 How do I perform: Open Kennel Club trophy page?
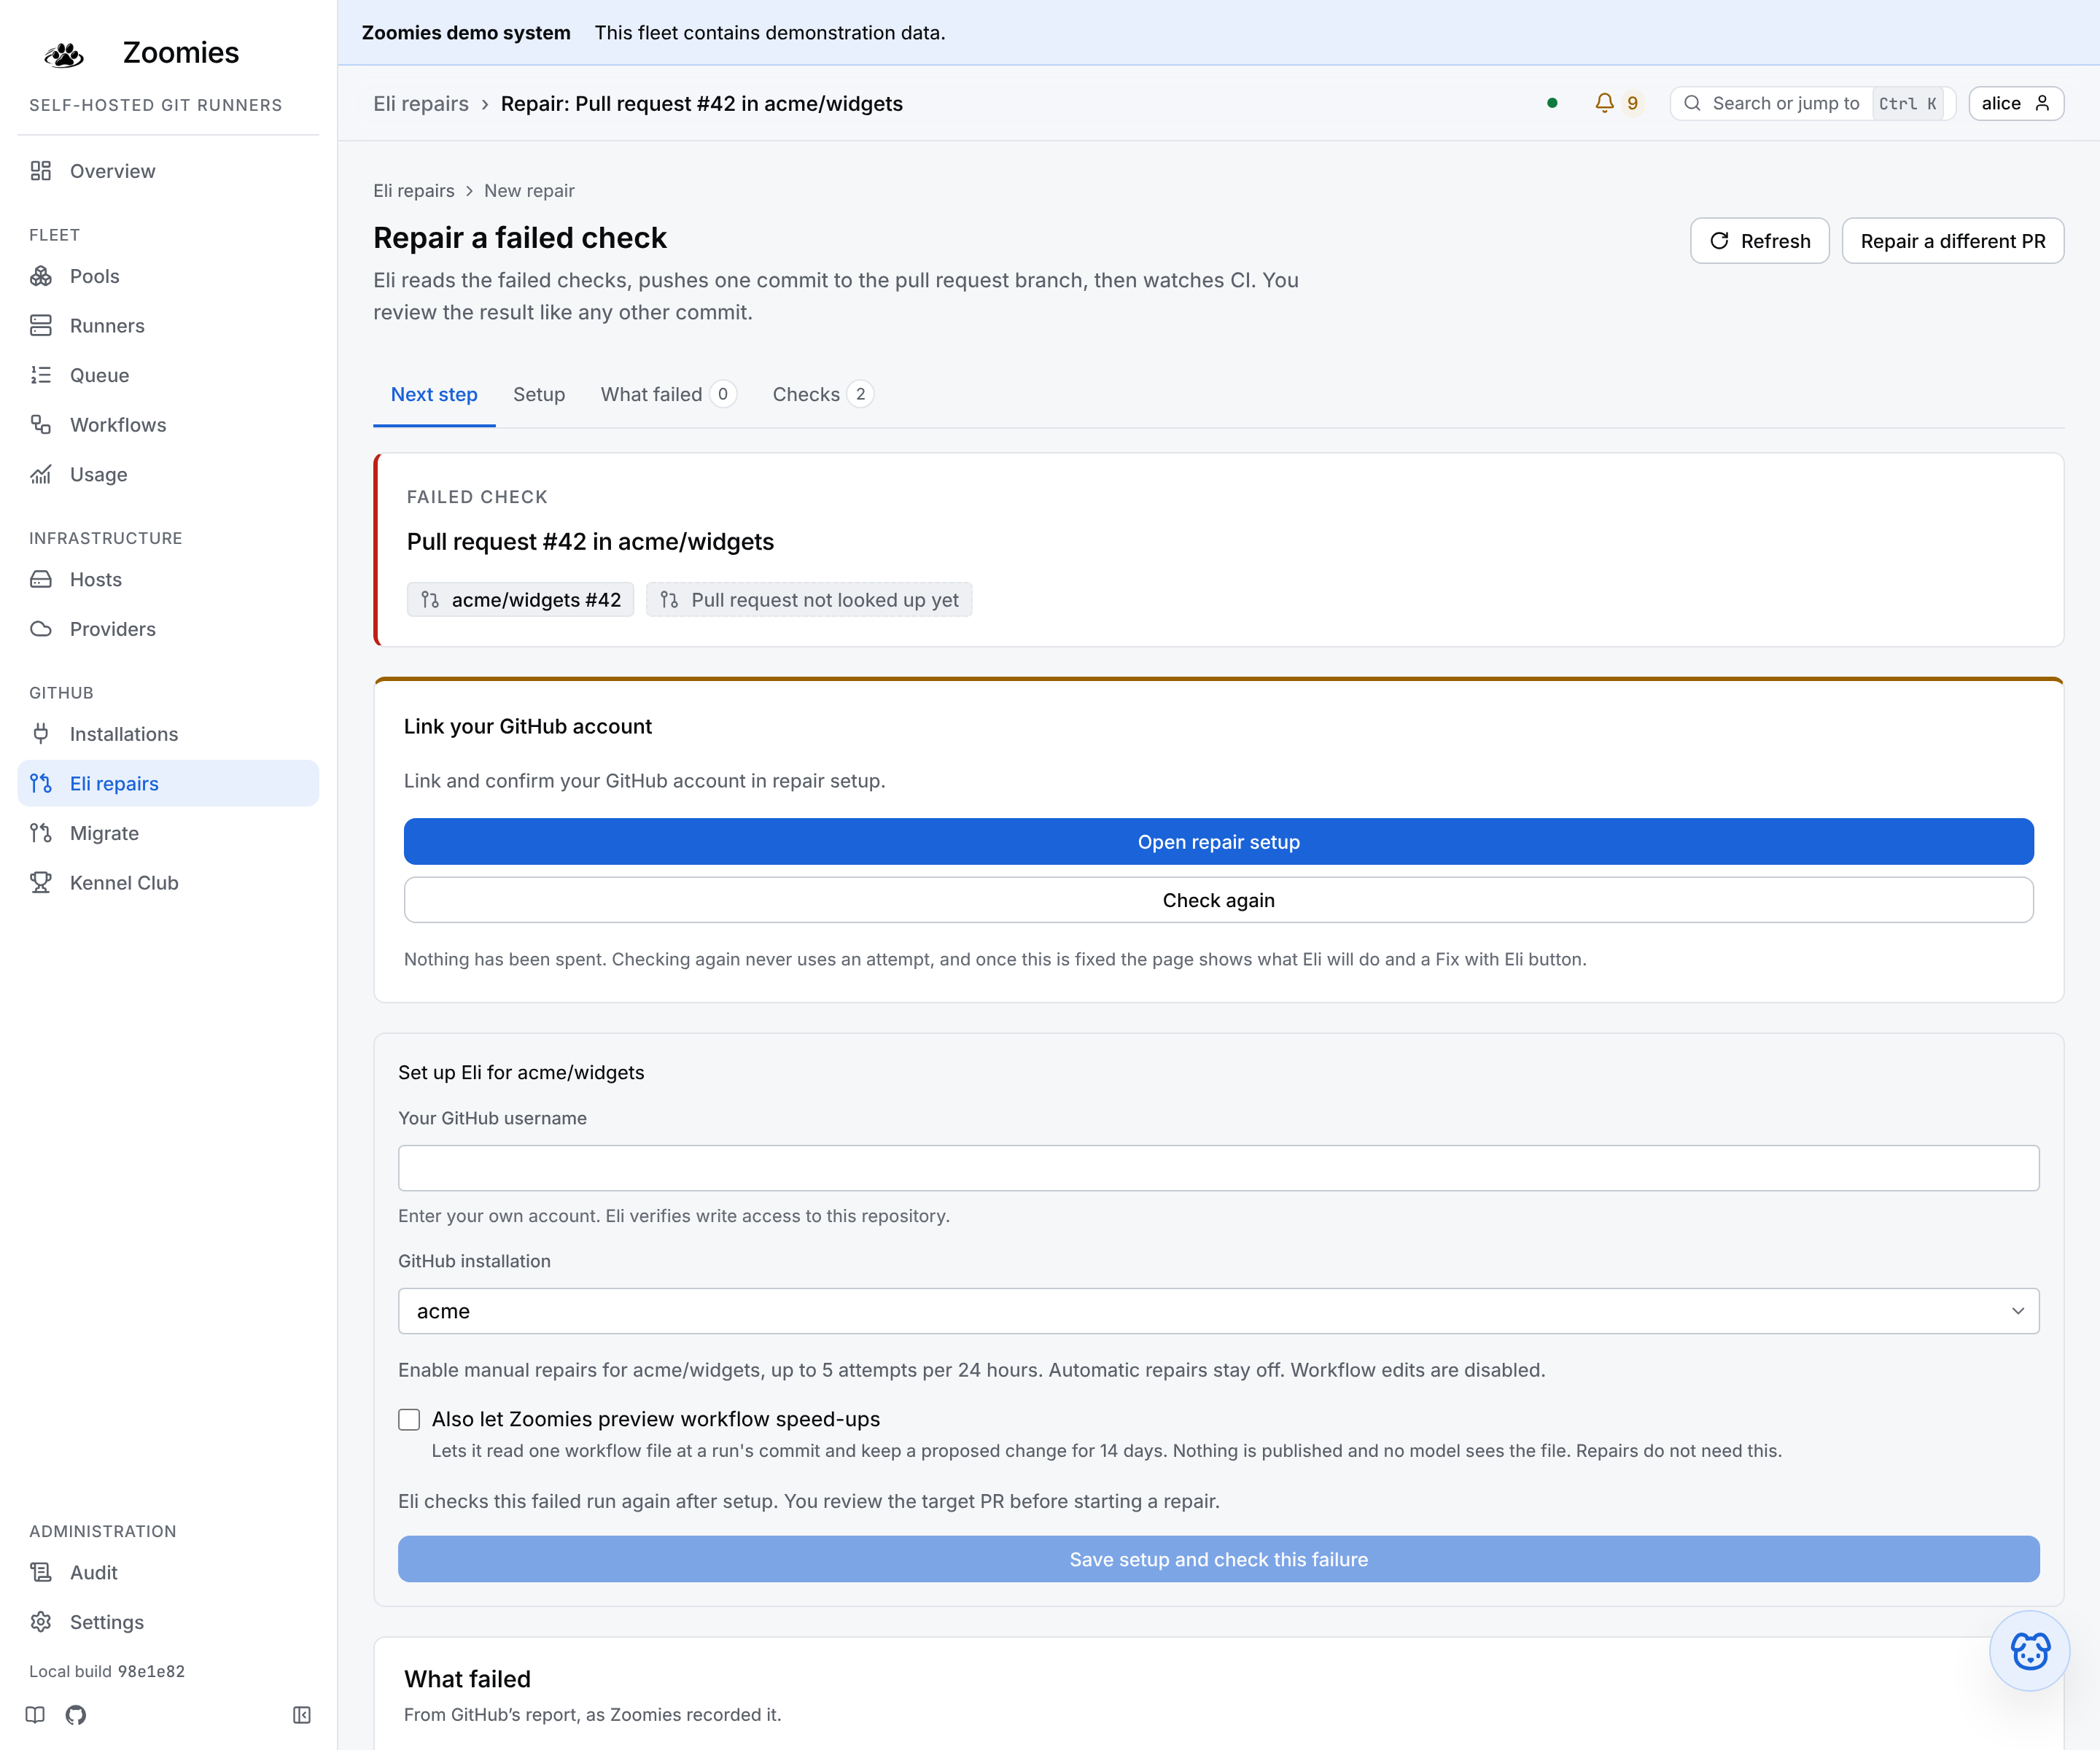(x=168, y=883)
